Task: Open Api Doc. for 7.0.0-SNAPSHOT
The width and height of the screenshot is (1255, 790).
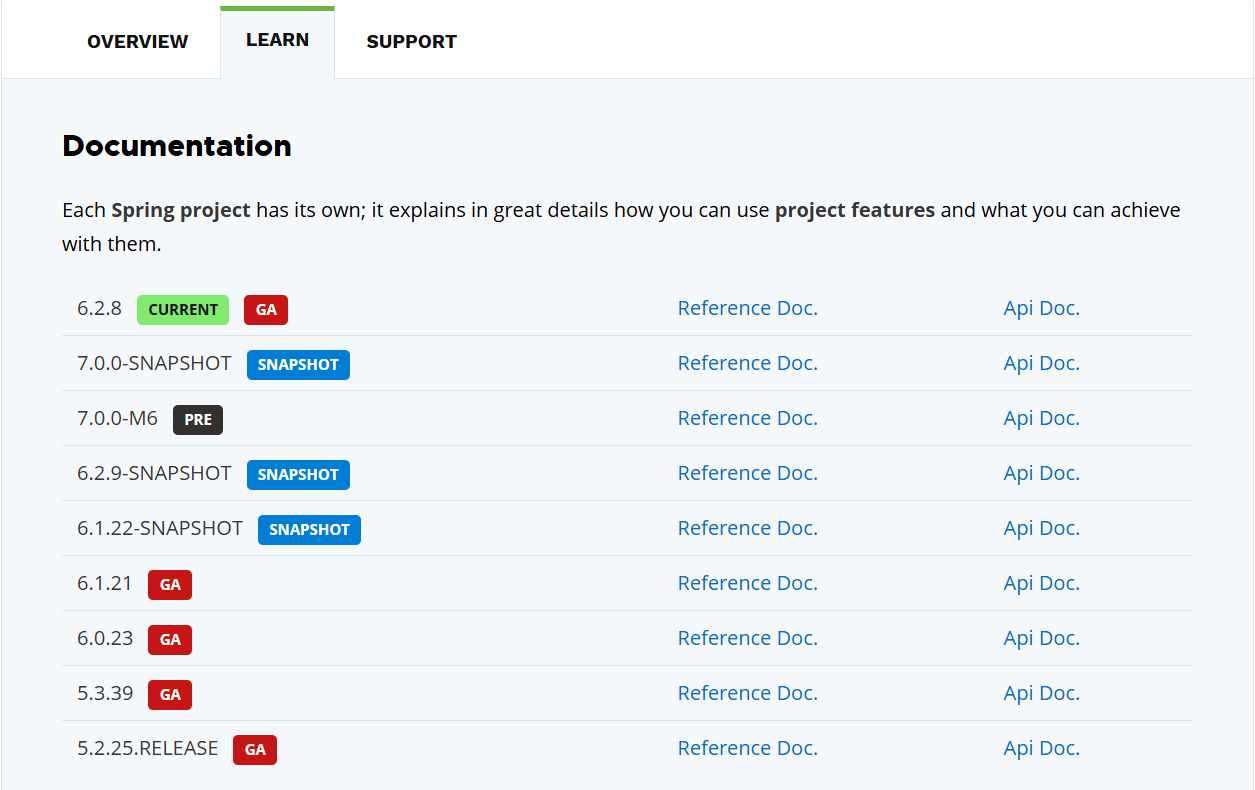Action: click(1041, 363)
